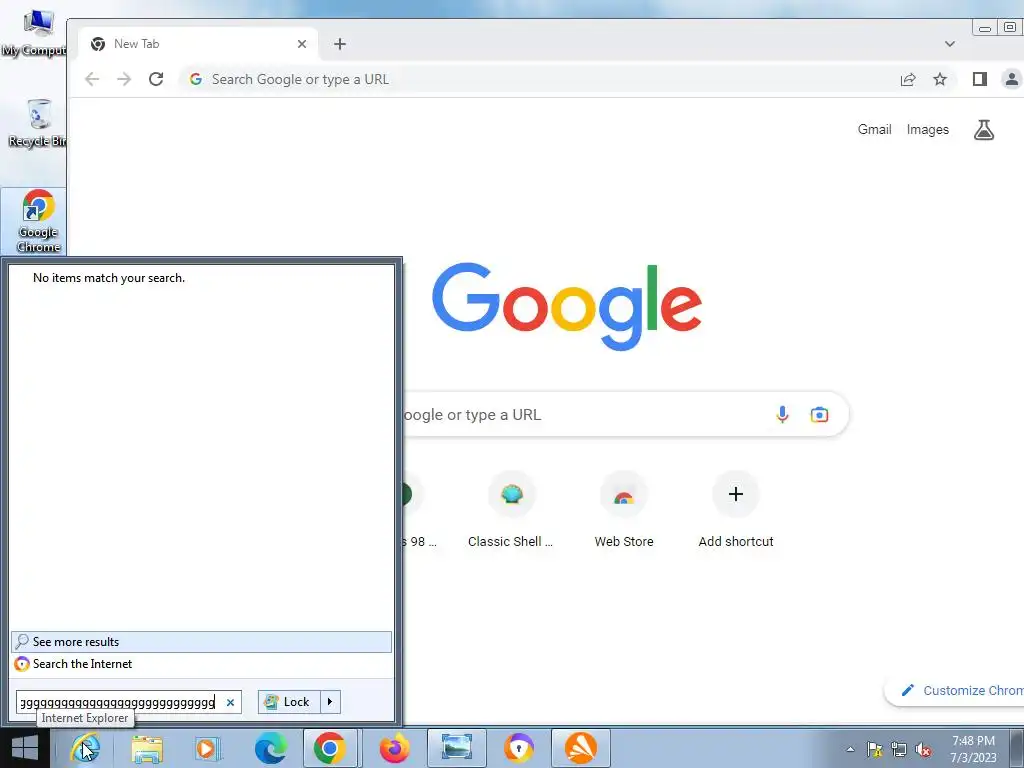Open the orange Avast taskbar icon
Image resolution: width=1024 pixels, height=768 pixels.
click(x=581, y=748)
